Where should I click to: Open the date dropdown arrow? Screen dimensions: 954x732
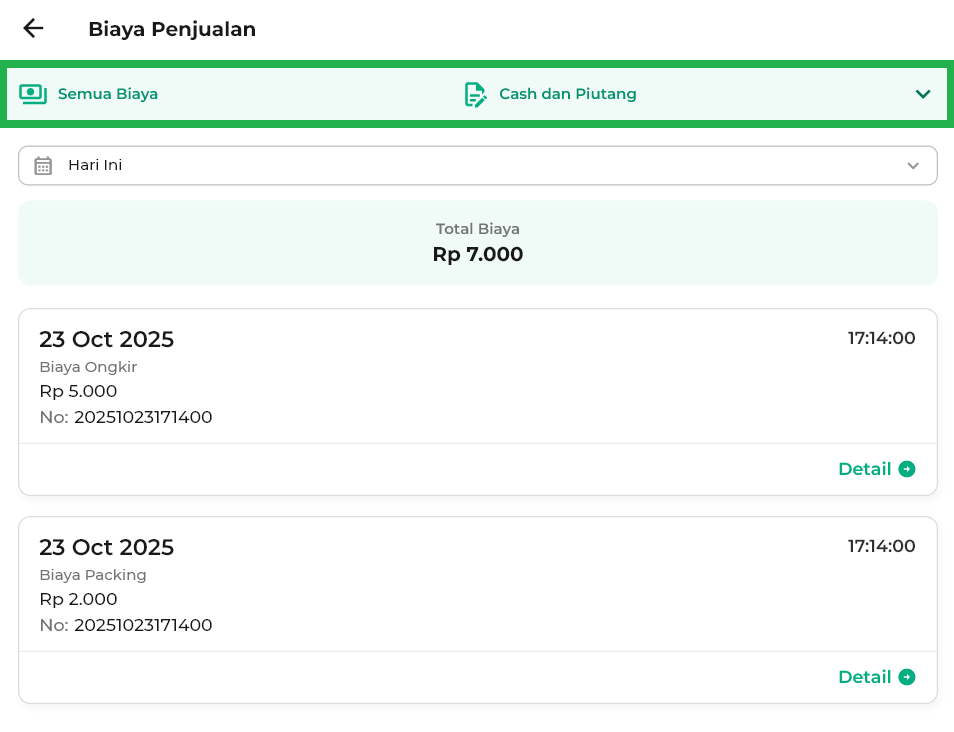tap(912, 166)
